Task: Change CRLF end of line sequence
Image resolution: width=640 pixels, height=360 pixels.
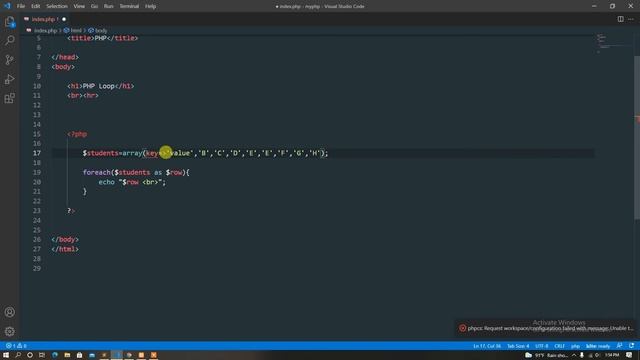Action: tap(559, 346)
